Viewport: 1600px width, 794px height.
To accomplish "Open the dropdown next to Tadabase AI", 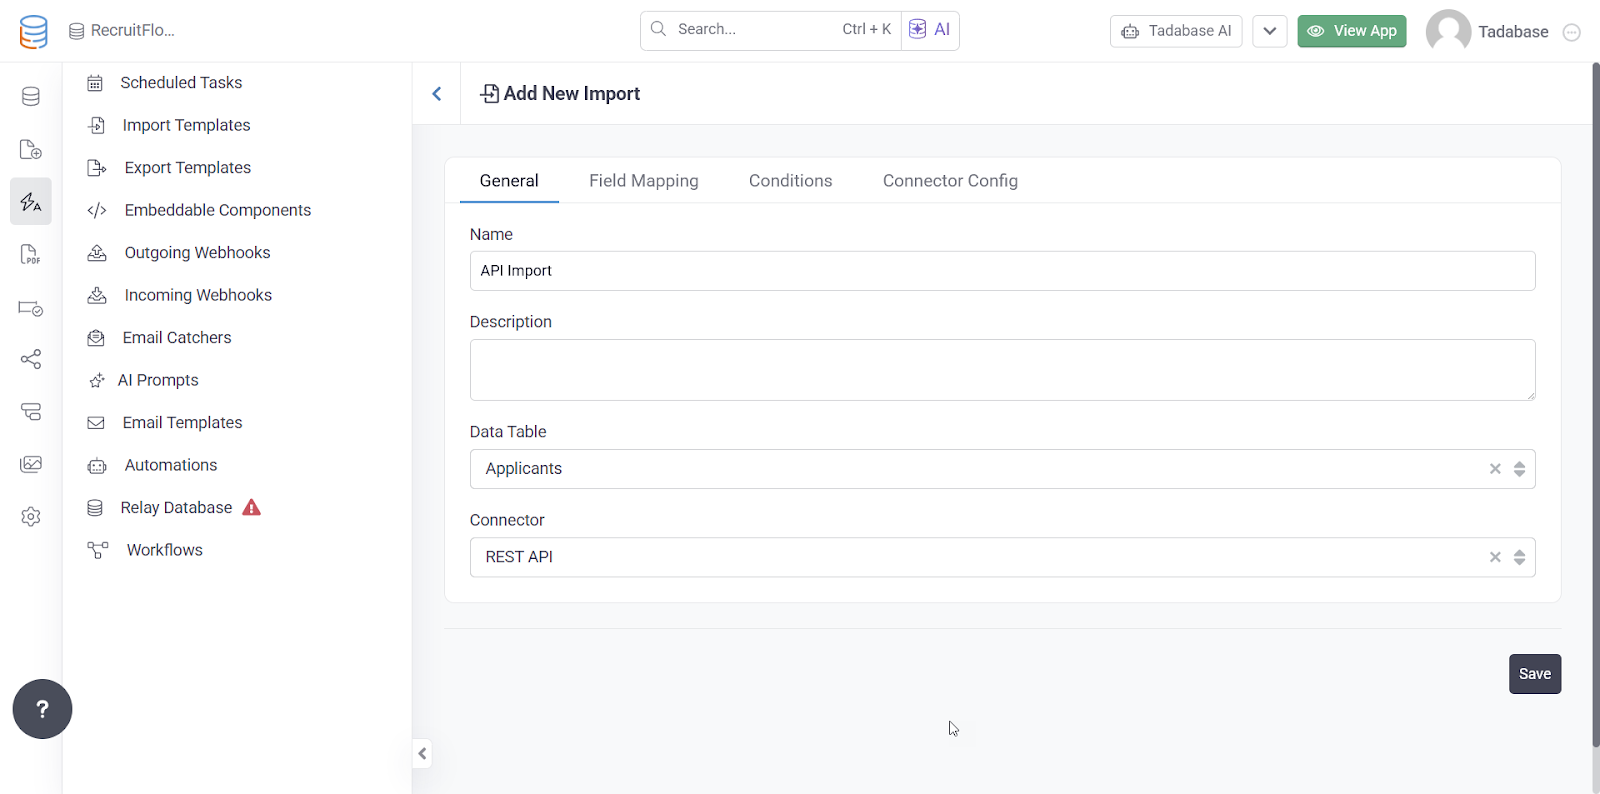I will coord(1269,31).
